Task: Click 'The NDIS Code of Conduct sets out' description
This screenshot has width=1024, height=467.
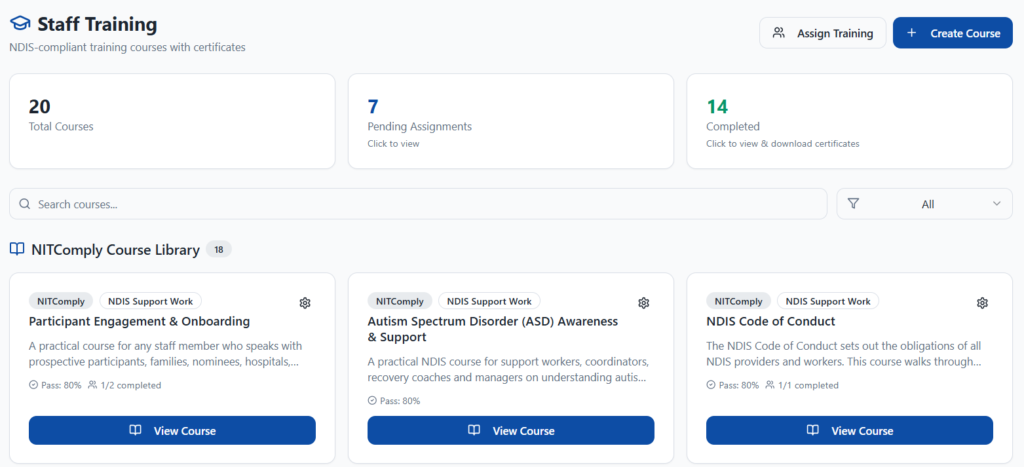Action: (844, 353)
